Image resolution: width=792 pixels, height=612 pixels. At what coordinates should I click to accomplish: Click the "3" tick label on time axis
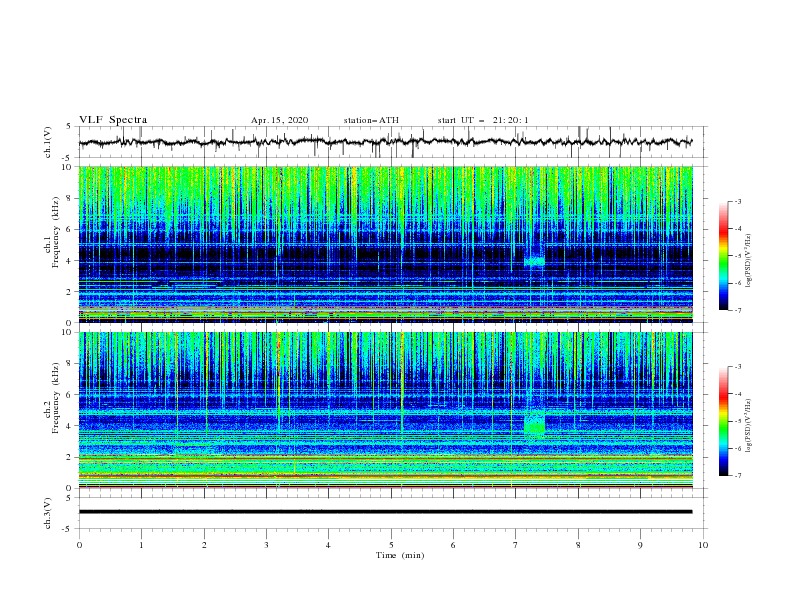tap(266, 545)
